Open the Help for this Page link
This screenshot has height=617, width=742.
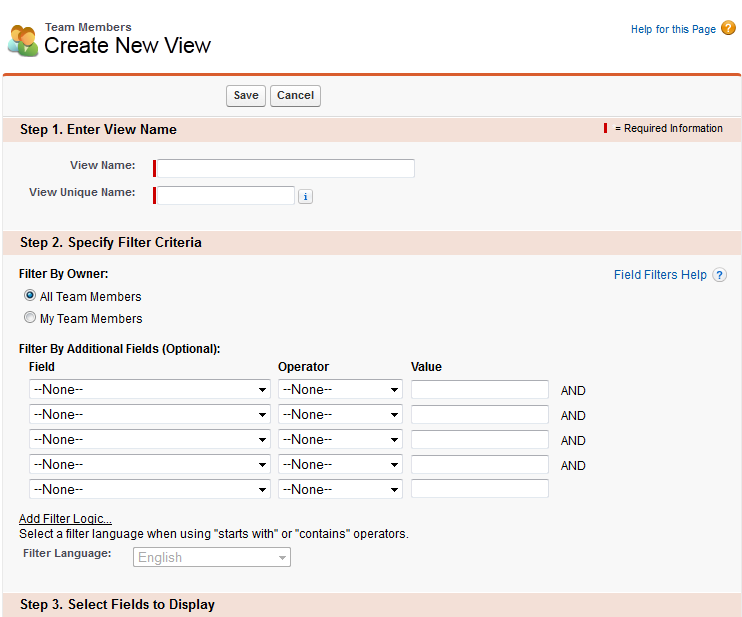point(673,29)
